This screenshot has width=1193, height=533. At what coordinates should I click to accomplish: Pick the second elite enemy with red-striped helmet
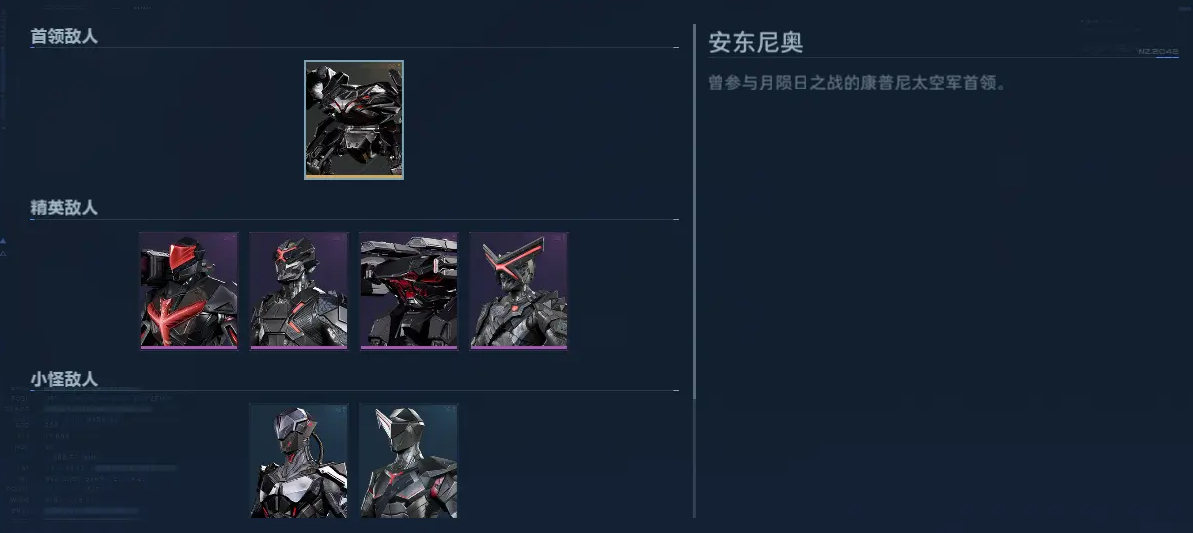[x=298, y=290]
